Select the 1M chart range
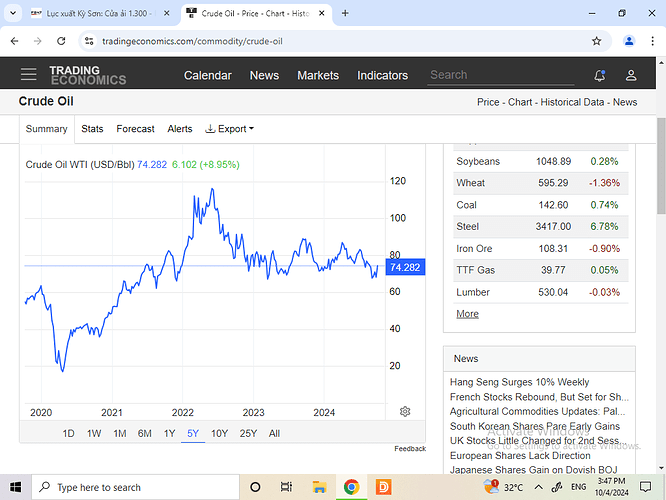This screenshot has height=500, width=666. (120, 433)
